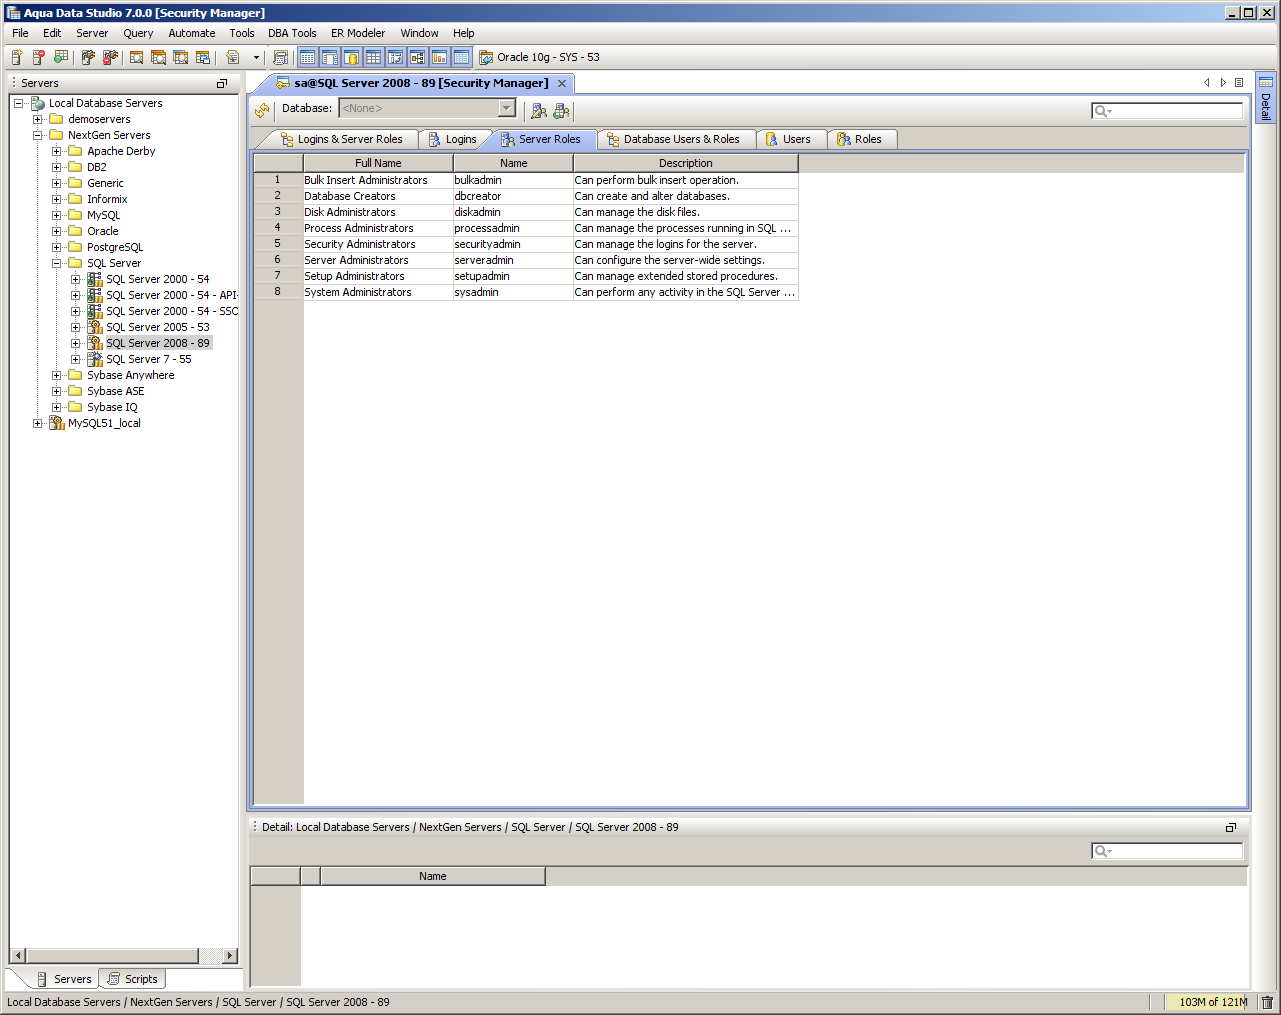Restore the Servers panel with its window icon
1281x1015 pixels.
tap(222, 83)
